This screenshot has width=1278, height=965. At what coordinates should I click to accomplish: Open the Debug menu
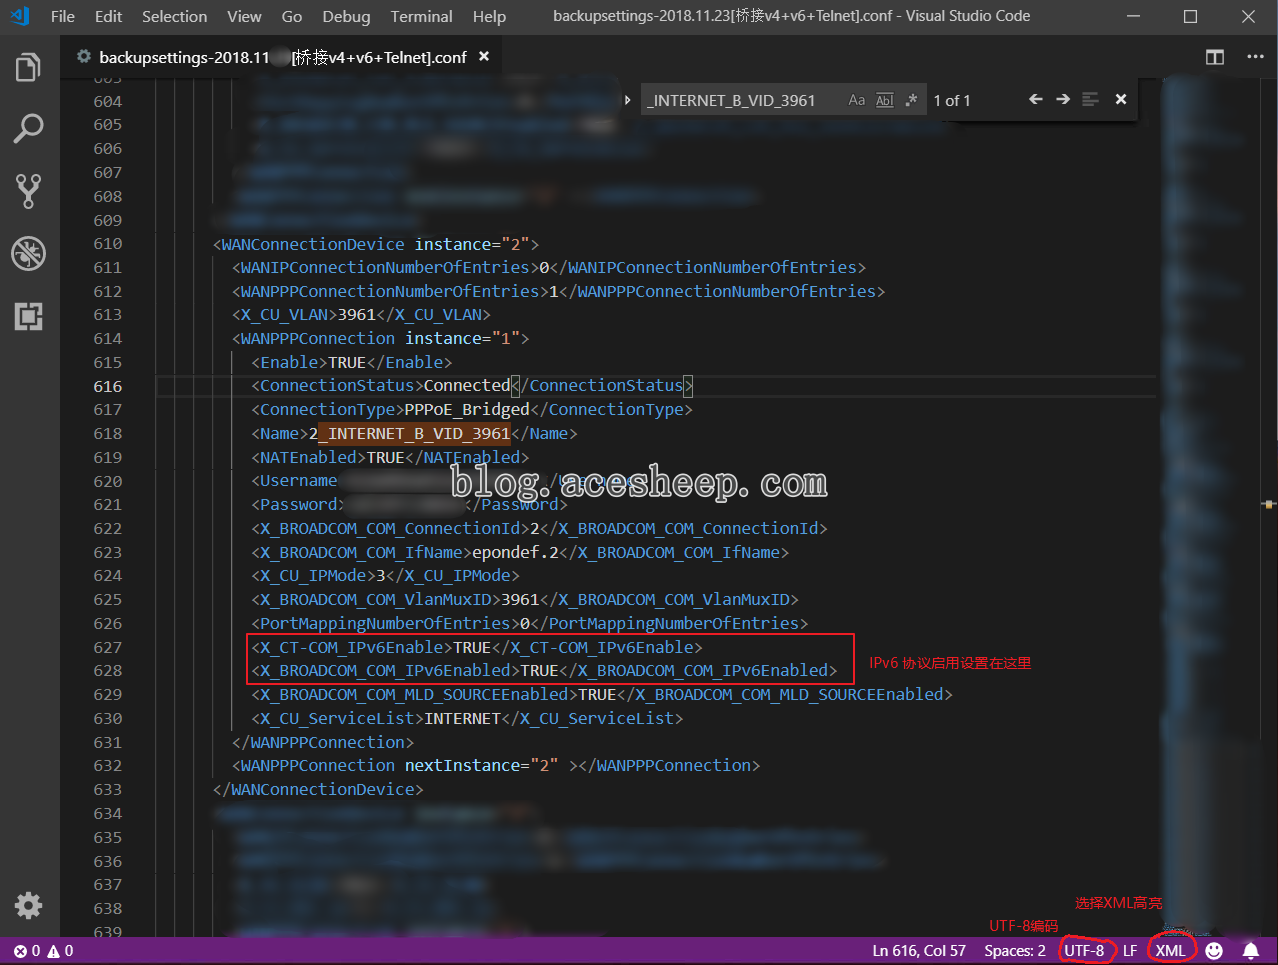[x=346, y=16]
